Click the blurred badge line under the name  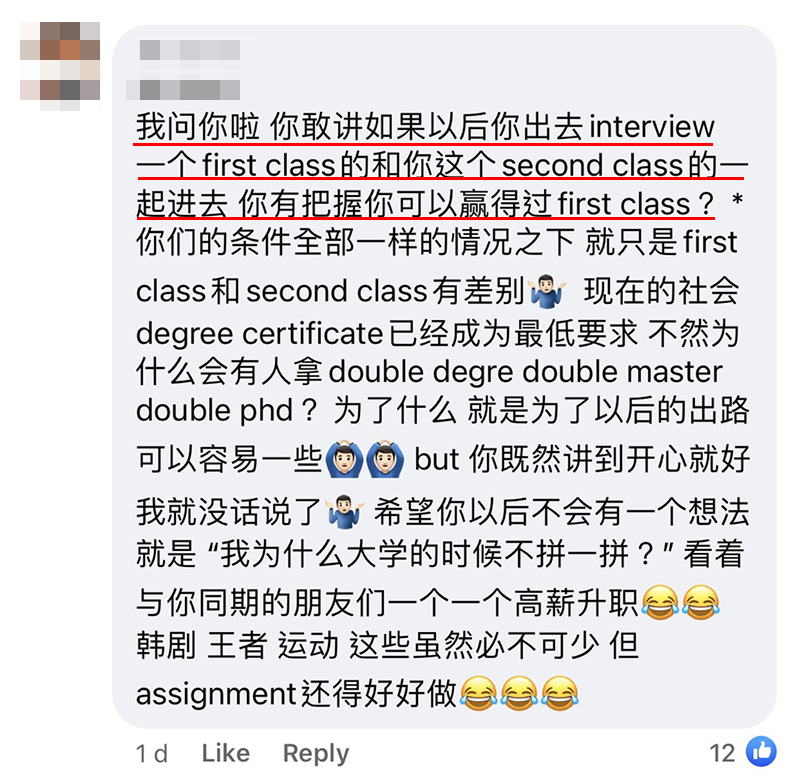pyautogui.click(x=184, y=89)
